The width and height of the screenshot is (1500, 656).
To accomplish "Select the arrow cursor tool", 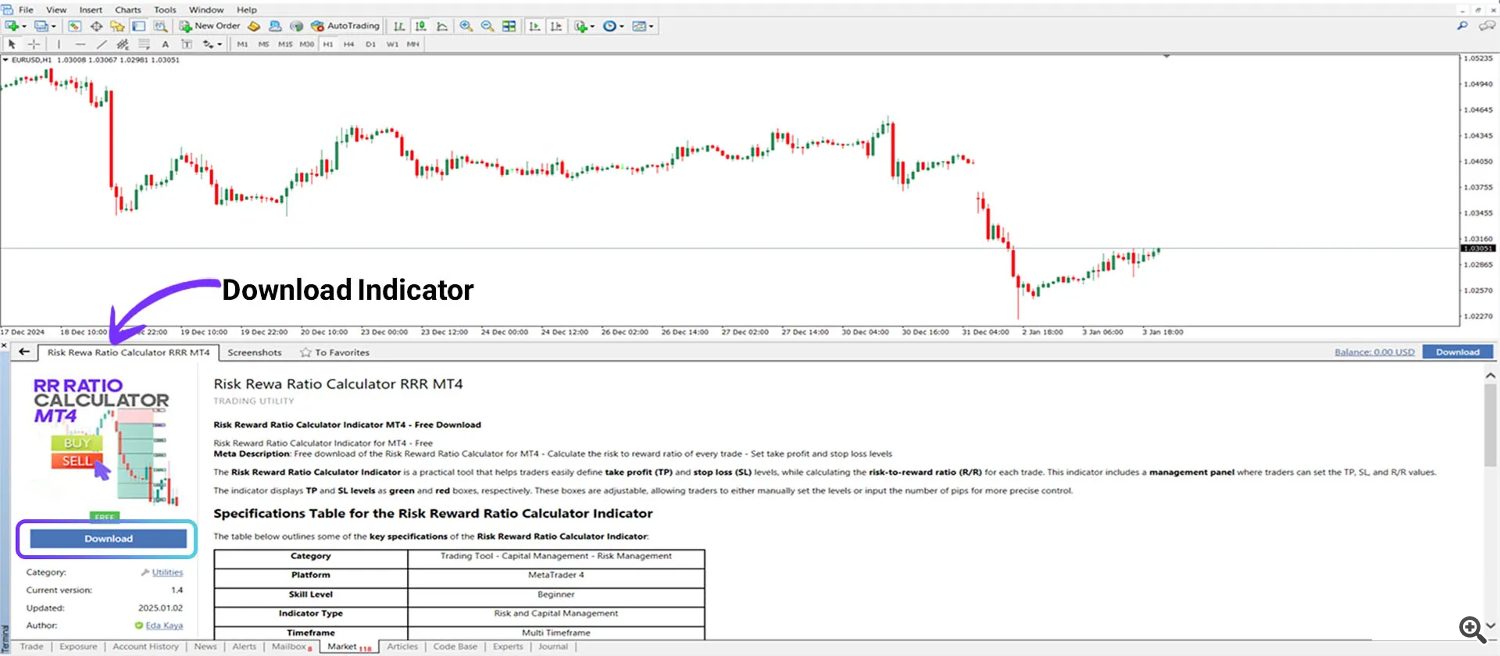I will [x=12, y=44].
